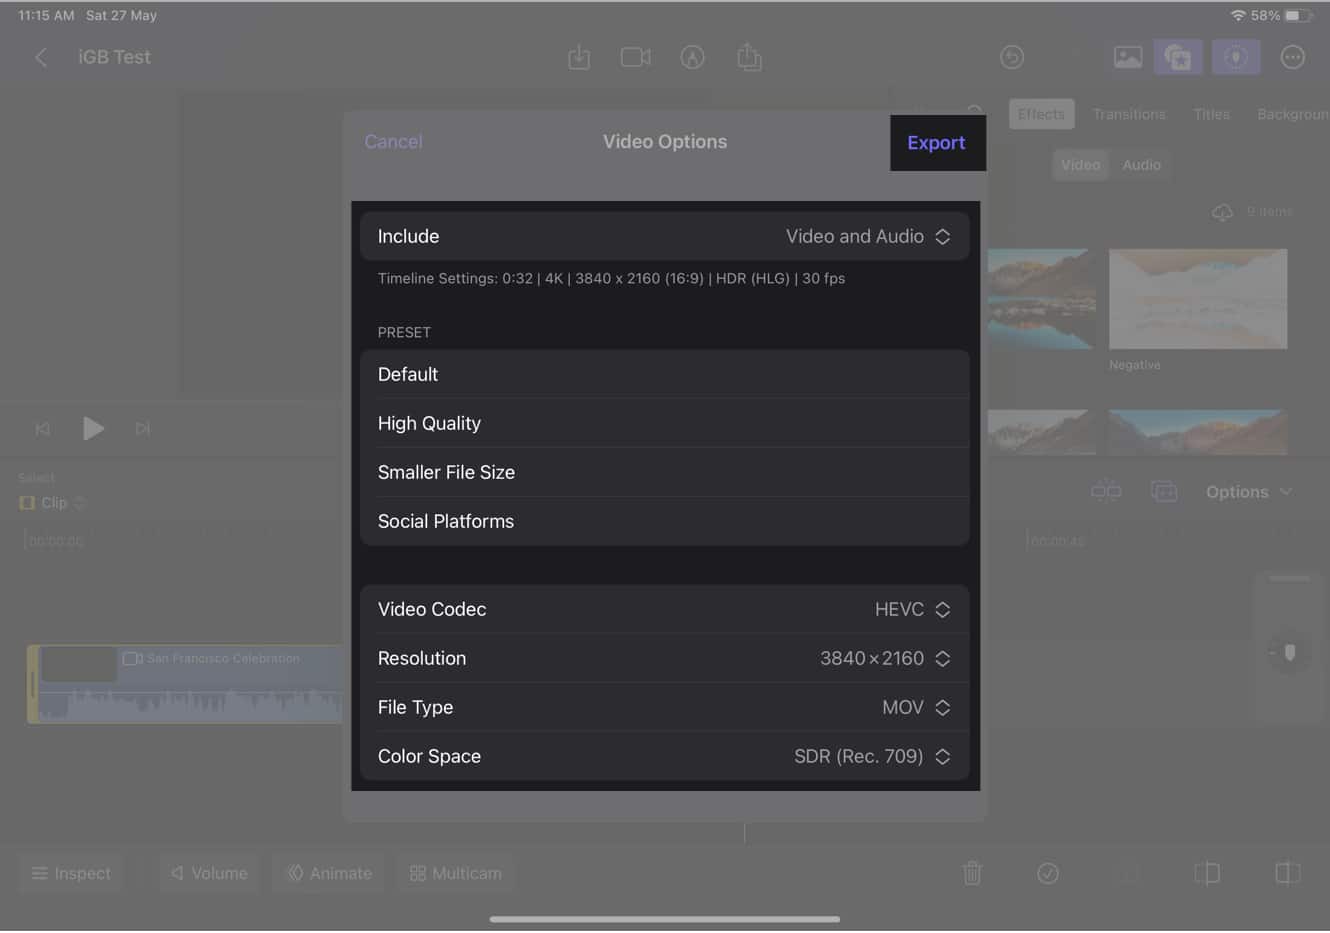
Task: Tap the trash delete icon
Action: click(972, 873)
